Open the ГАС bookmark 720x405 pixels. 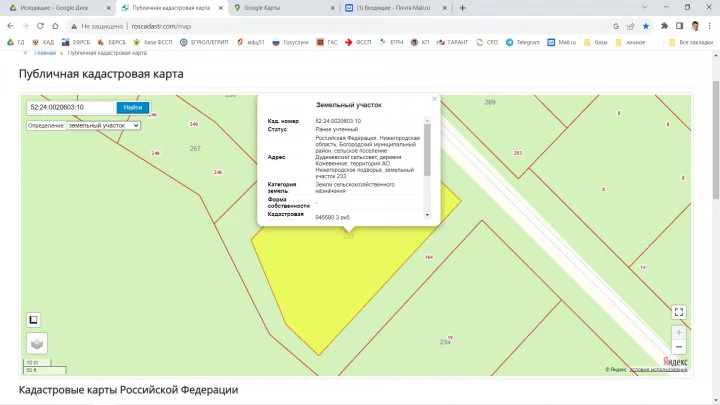[327, 42]
